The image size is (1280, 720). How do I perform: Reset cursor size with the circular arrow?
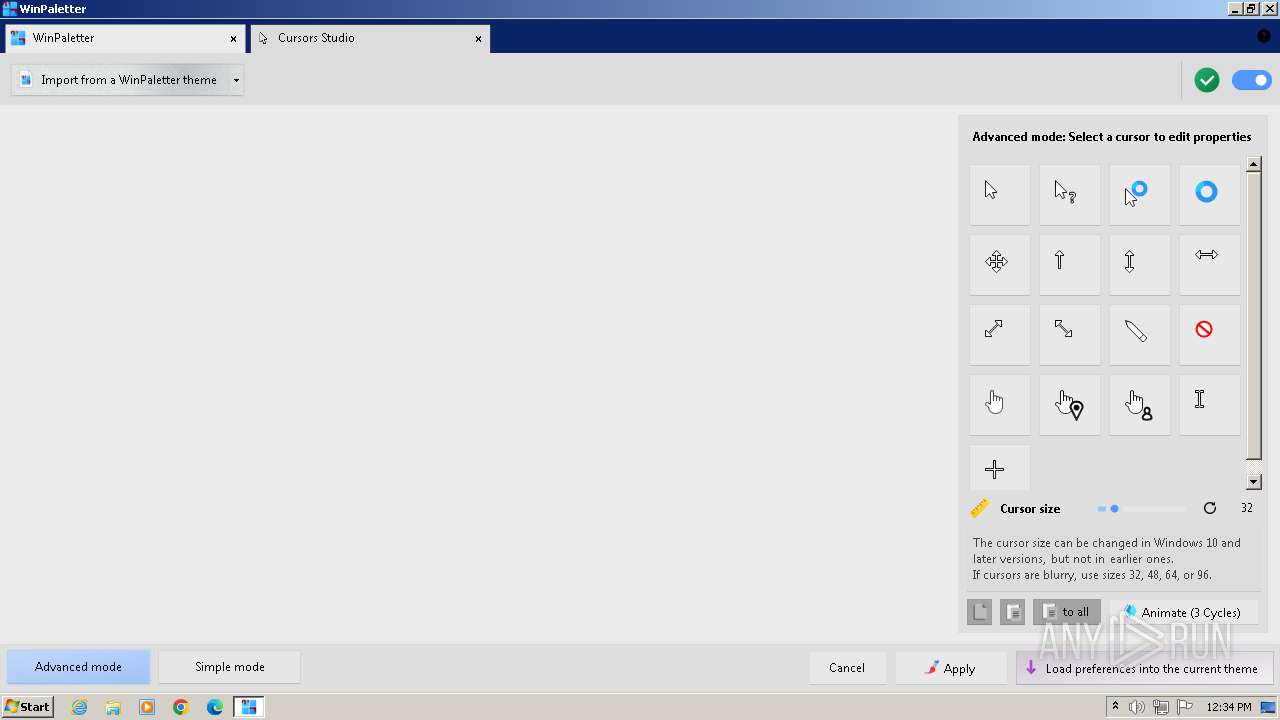(x=1210, y=508)
